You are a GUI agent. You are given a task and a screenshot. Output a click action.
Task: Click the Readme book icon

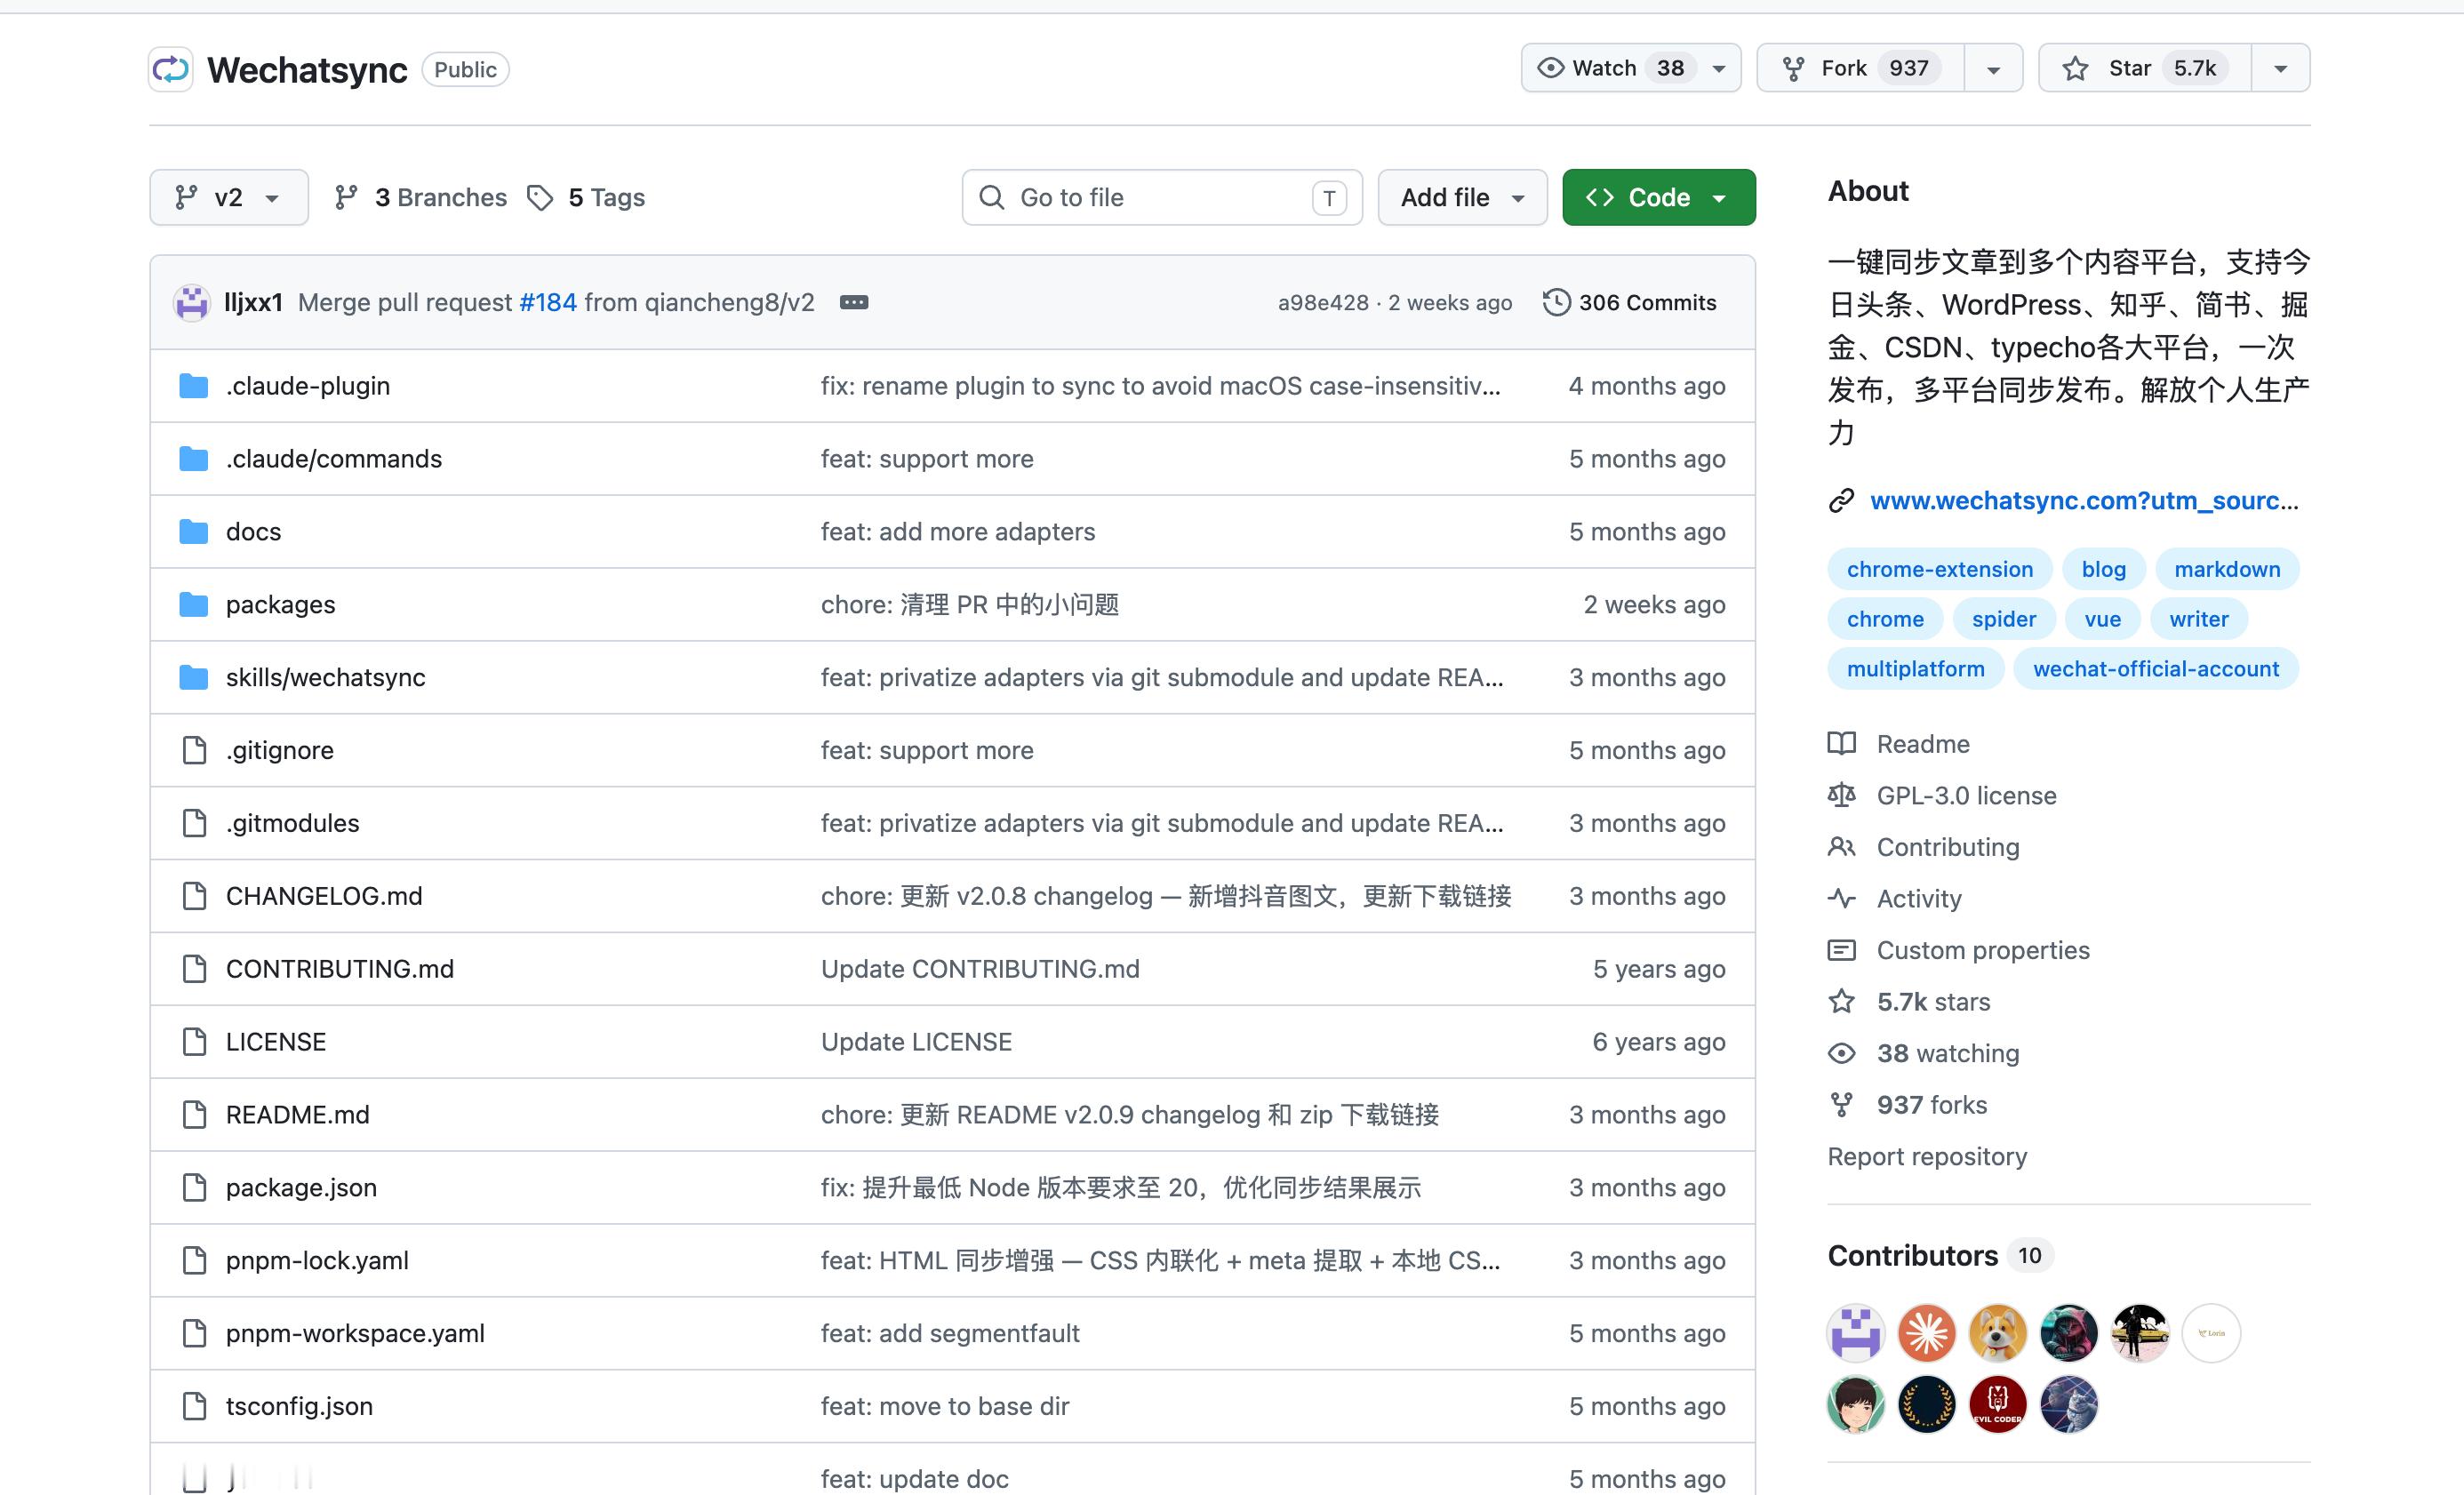1841,744
